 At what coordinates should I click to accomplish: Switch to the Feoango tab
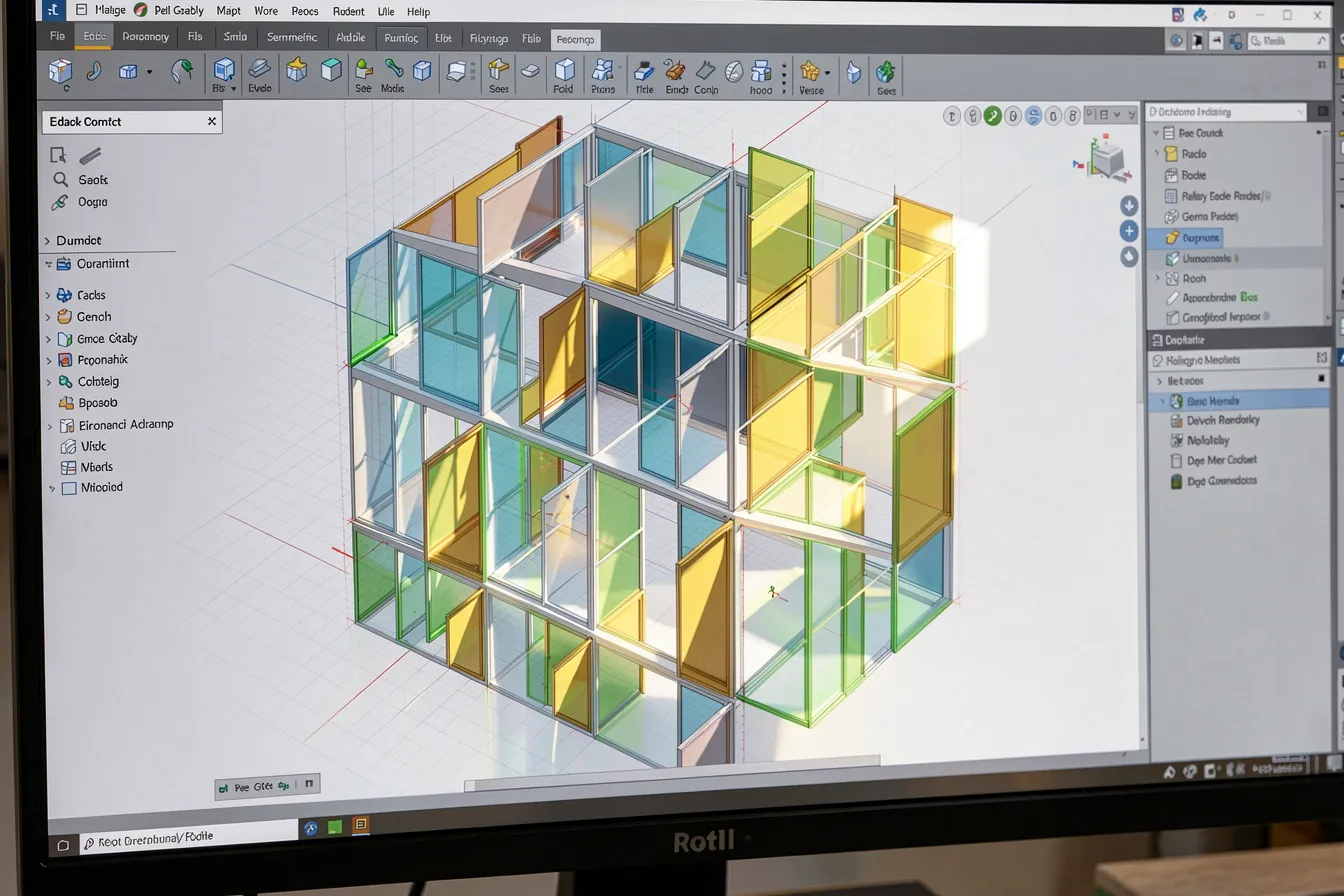click(x=575, y=40)
